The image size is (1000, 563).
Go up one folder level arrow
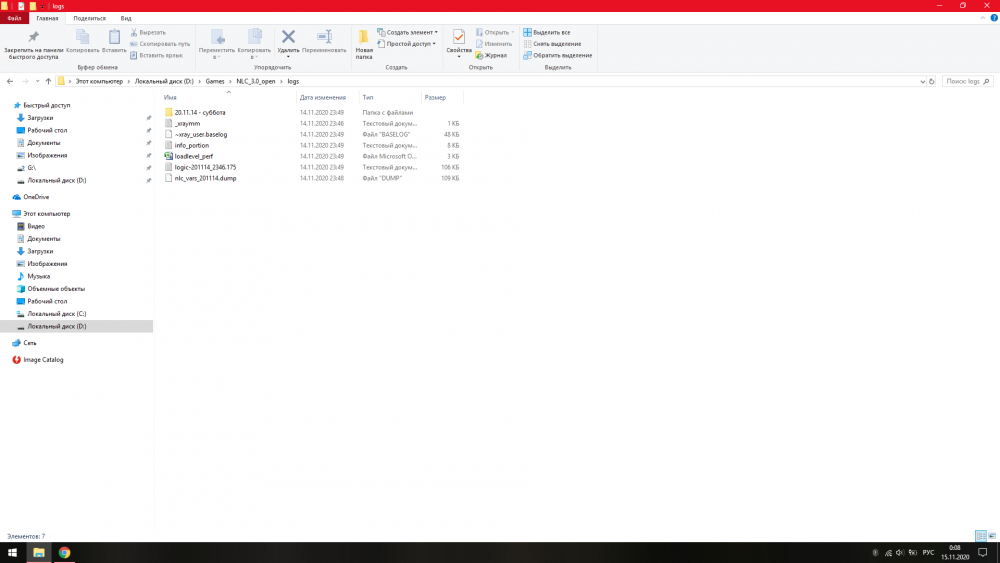click(x=48, y=82)
